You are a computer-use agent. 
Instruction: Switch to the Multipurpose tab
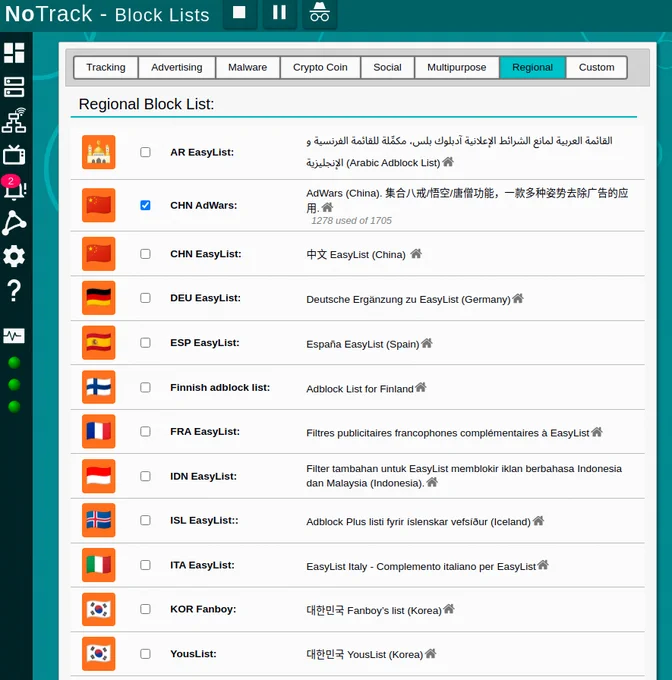click(457, 67)
